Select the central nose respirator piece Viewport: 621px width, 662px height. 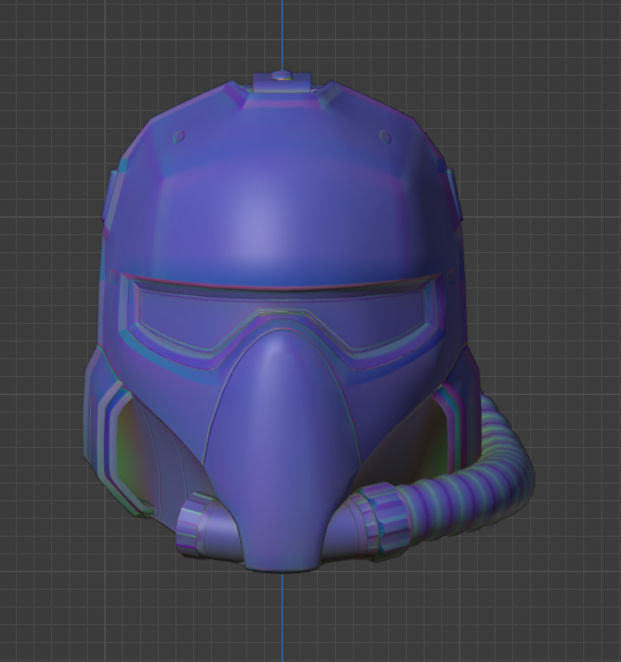pos(282,452)
